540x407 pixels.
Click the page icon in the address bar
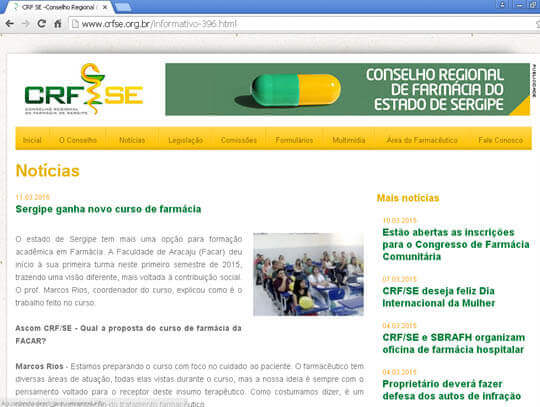(x=75, y=24)
